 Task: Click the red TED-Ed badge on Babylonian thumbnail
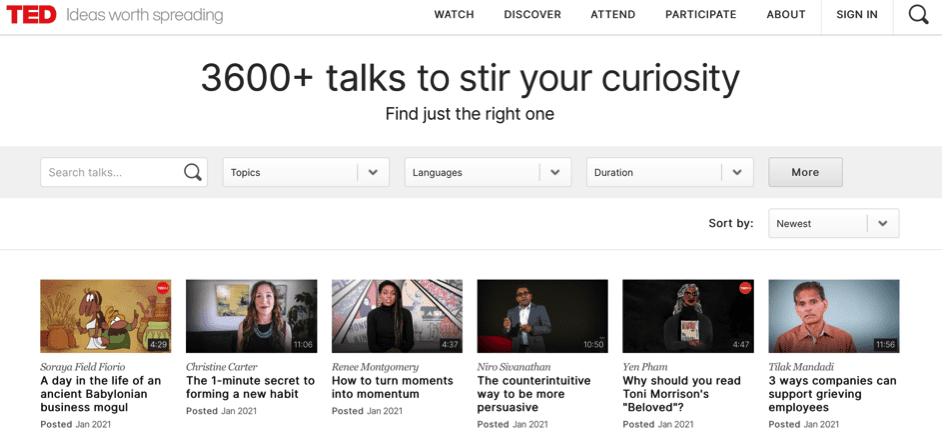tap(162, 288)
